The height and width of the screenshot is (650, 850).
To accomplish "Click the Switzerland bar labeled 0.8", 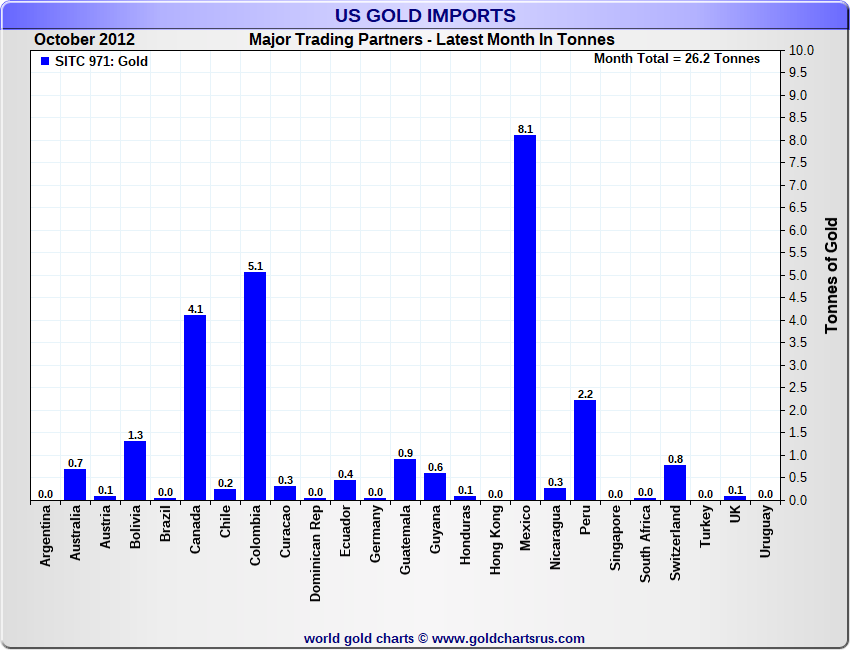I will (675, 482).
